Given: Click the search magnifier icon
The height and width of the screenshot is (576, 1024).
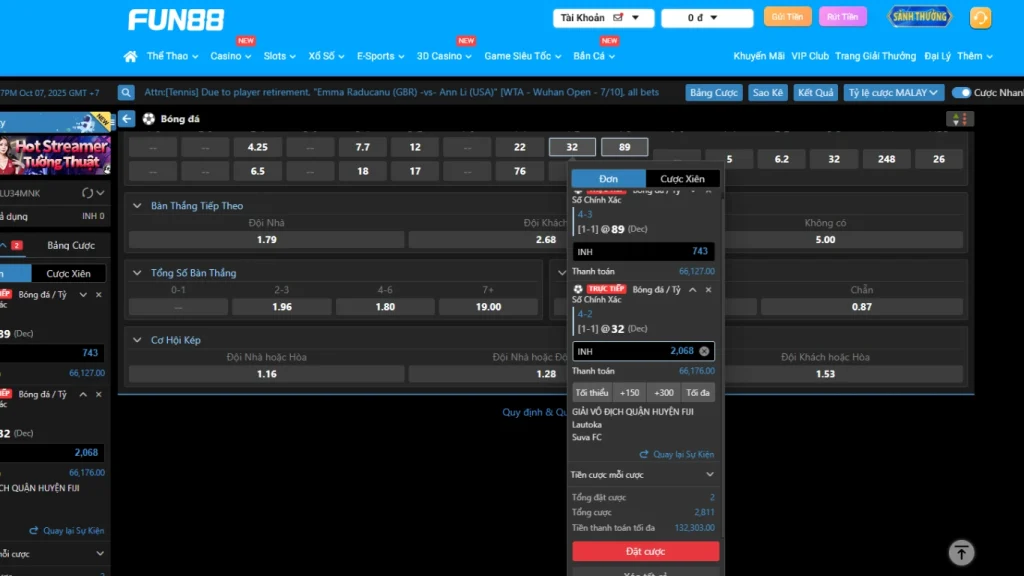Looking at the screenshot, I should 126,93.
